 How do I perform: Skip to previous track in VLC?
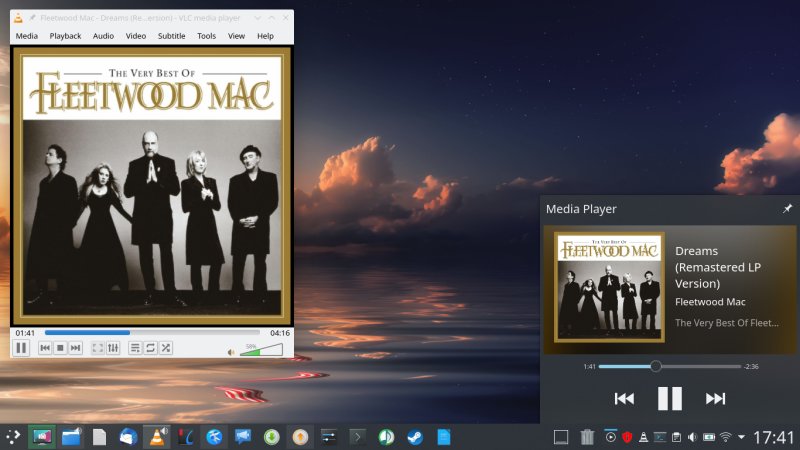click(45, 348)
